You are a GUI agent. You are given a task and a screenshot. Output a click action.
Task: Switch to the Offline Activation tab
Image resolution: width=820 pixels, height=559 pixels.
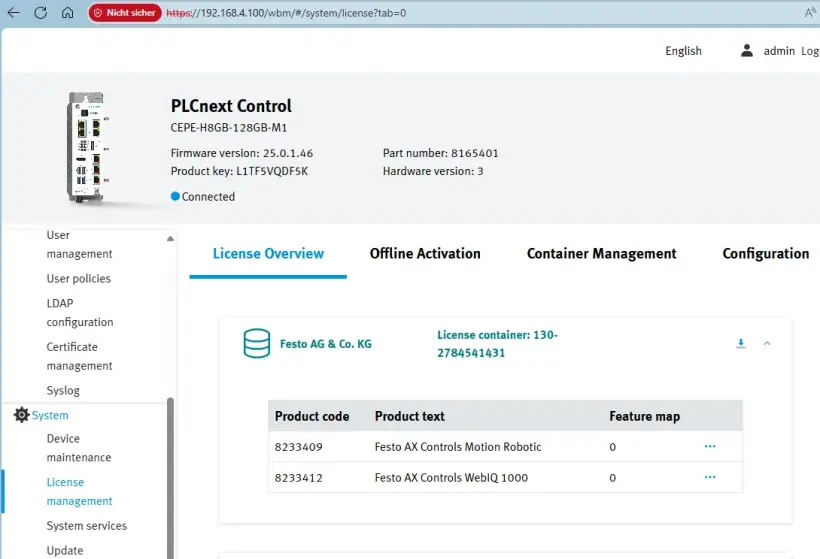(425, 254)
